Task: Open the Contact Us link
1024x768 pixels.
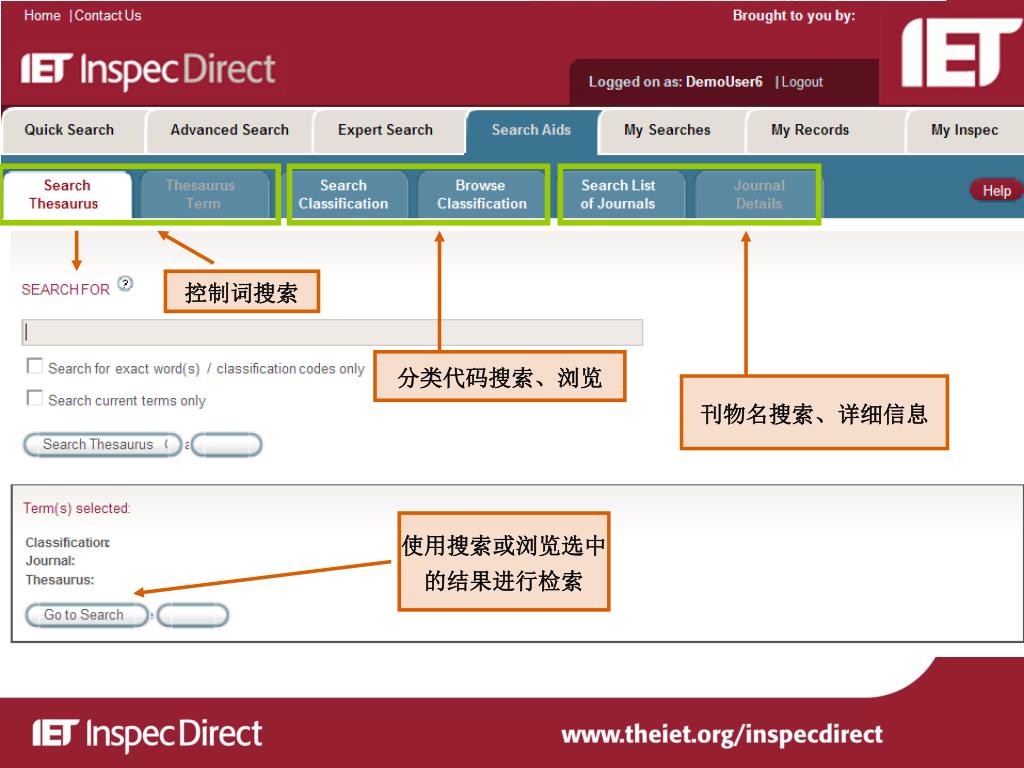Action: [x=108, y=15]
